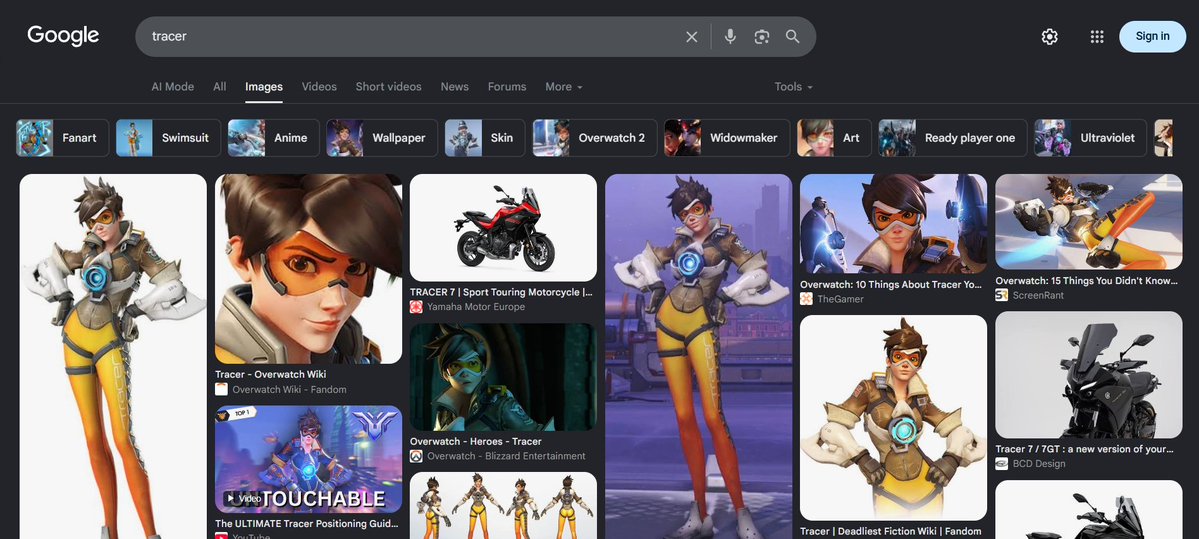This screenshot has height=539, width=1199.
Task: Select the Images tab
Action: [264, 86]
